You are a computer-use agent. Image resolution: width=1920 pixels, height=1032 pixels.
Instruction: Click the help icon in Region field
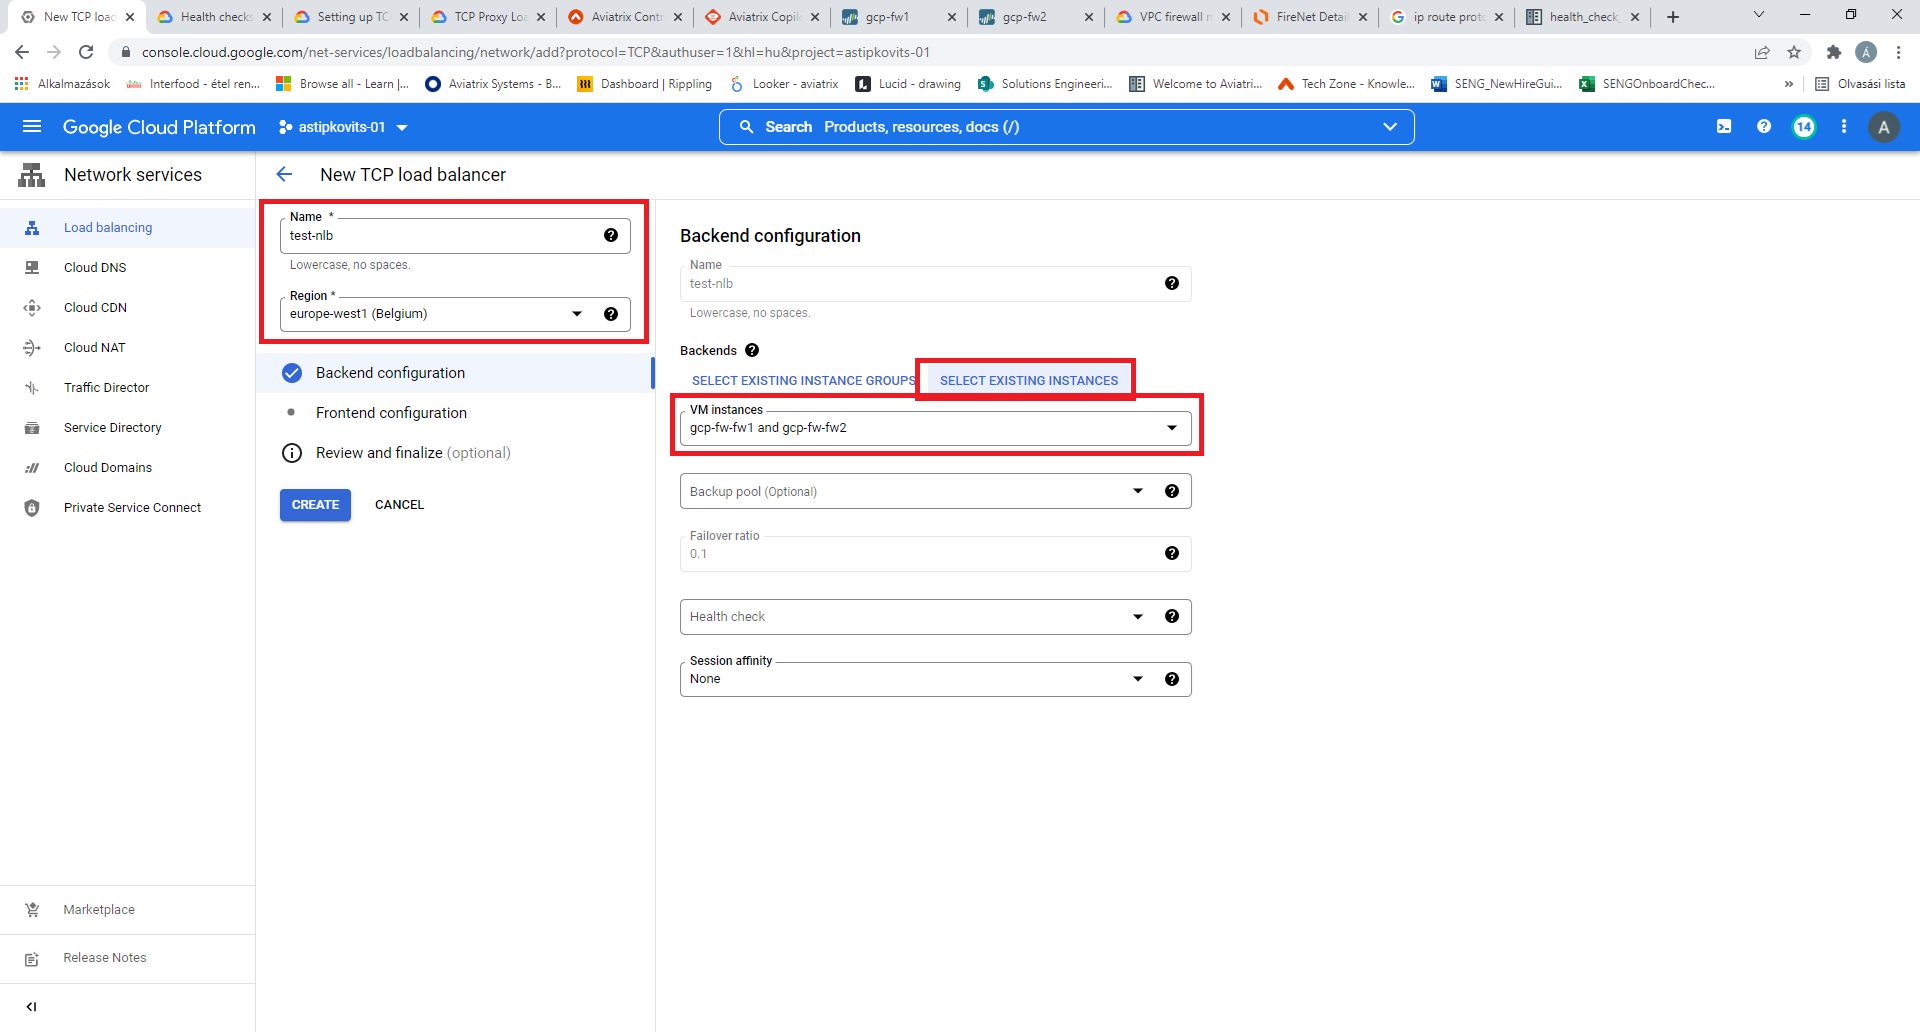[611, 314]
